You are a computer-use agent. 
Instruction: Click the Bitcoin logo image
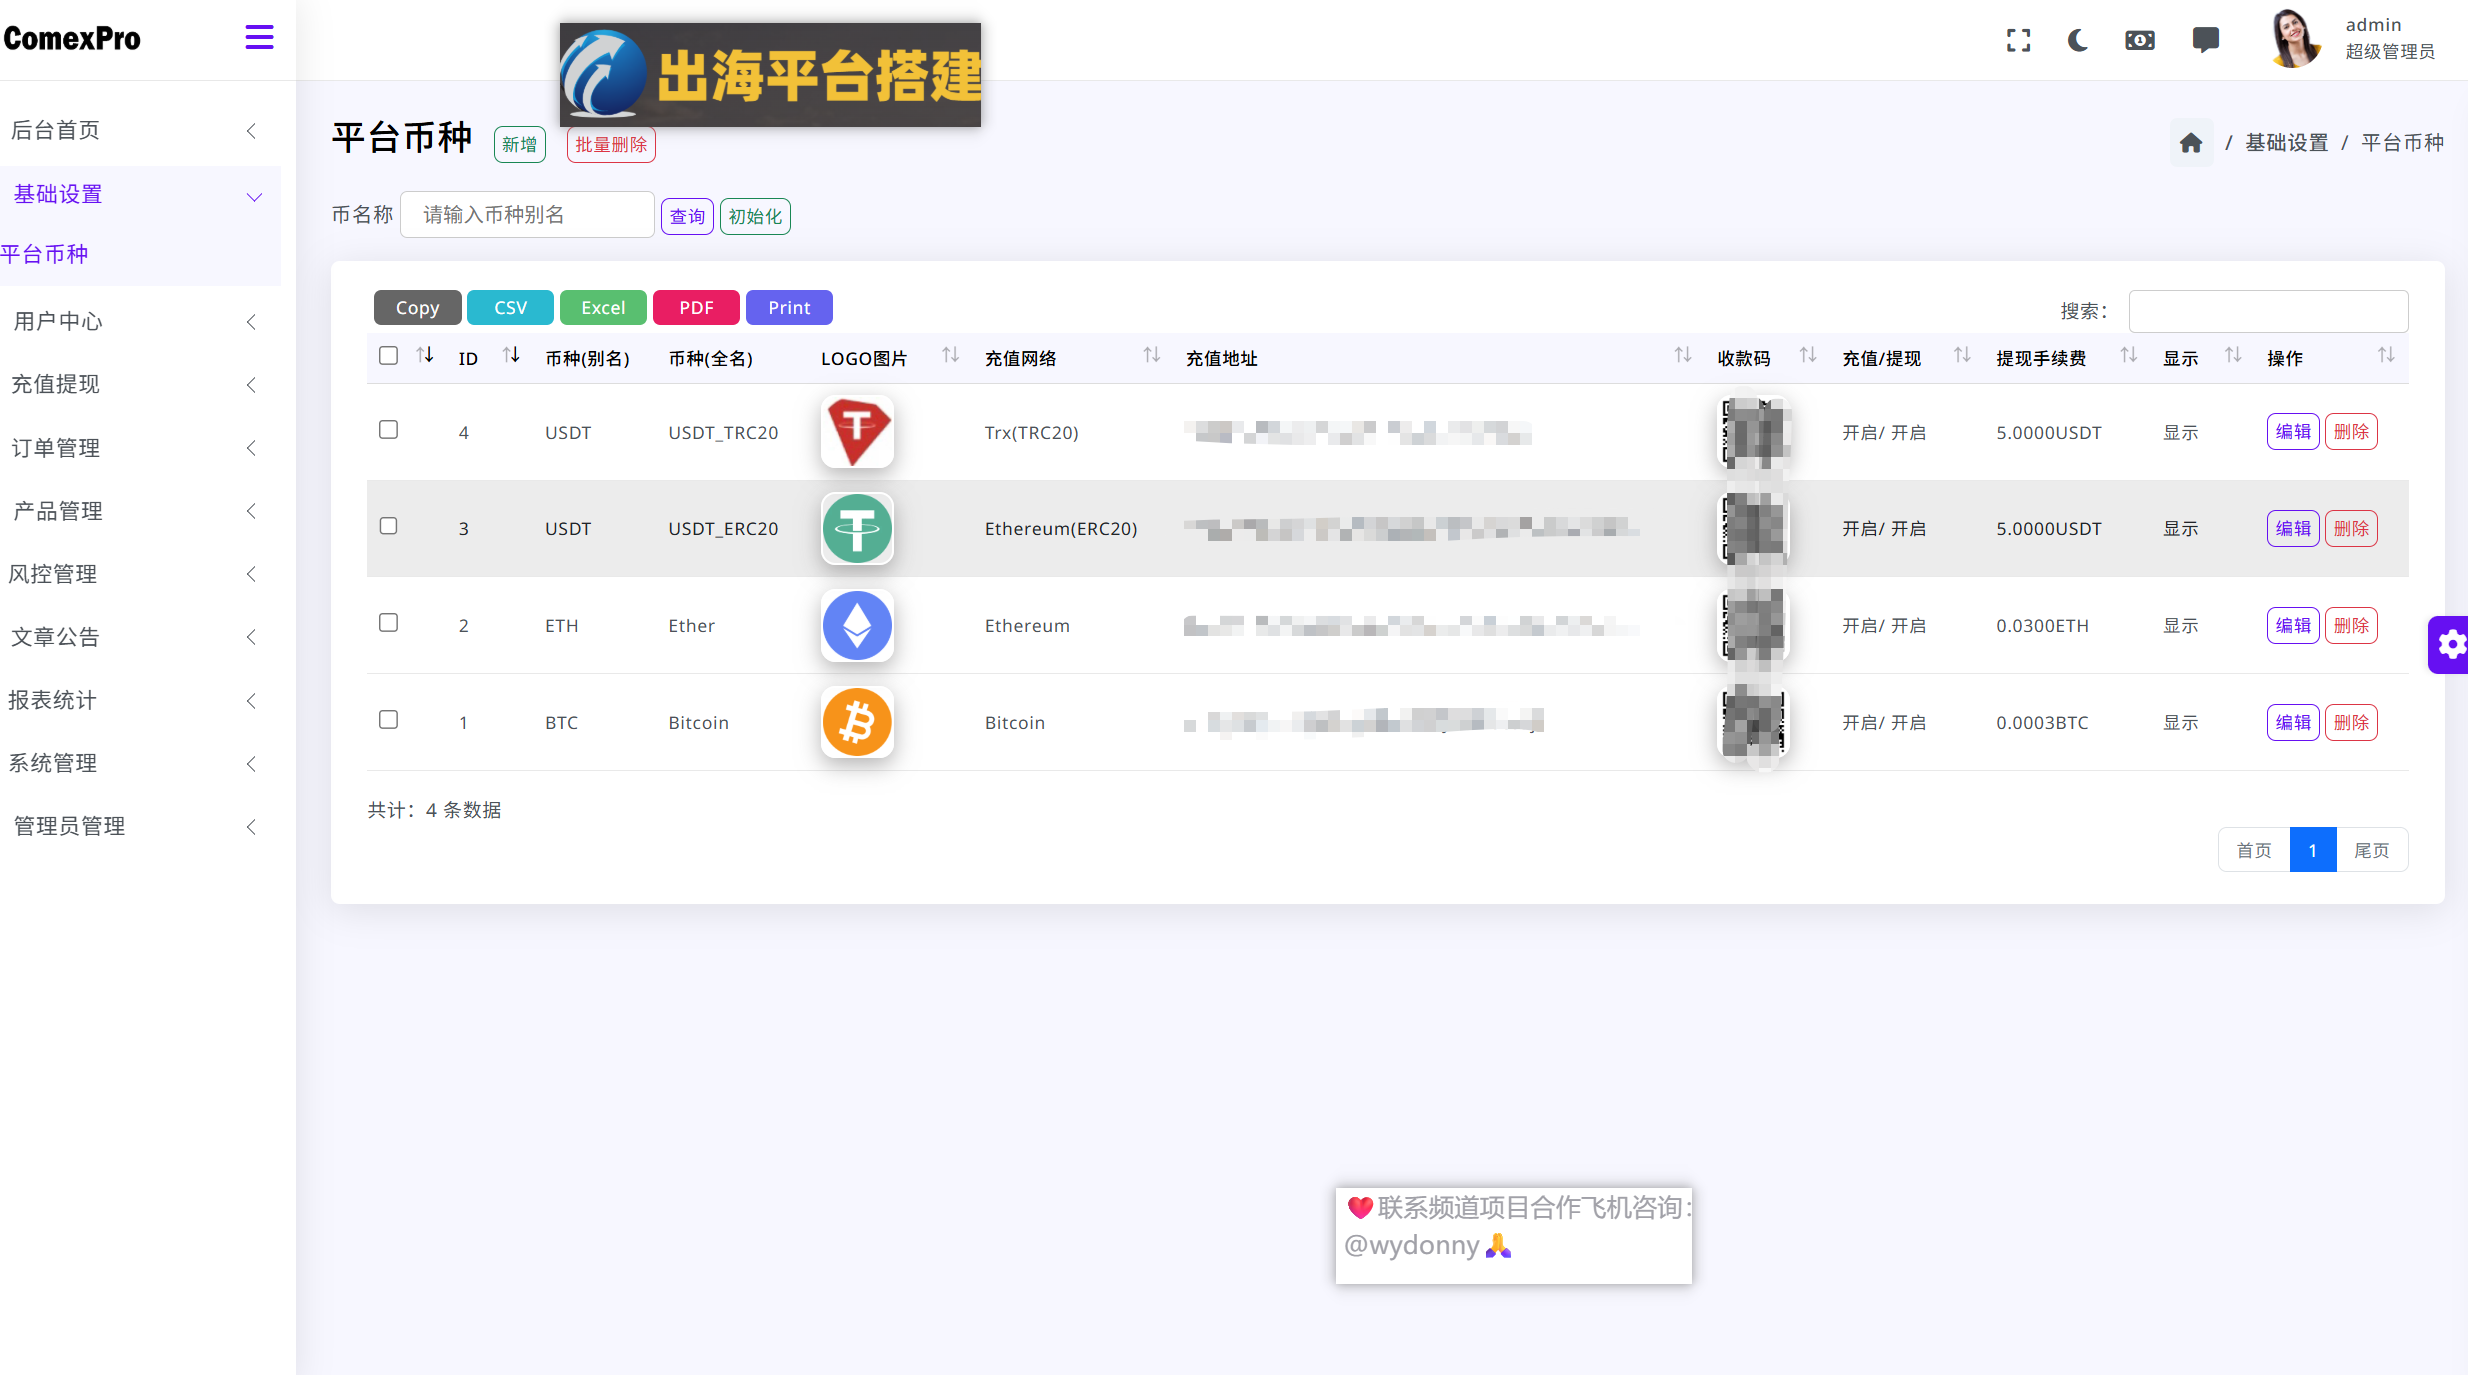(857, 722)
